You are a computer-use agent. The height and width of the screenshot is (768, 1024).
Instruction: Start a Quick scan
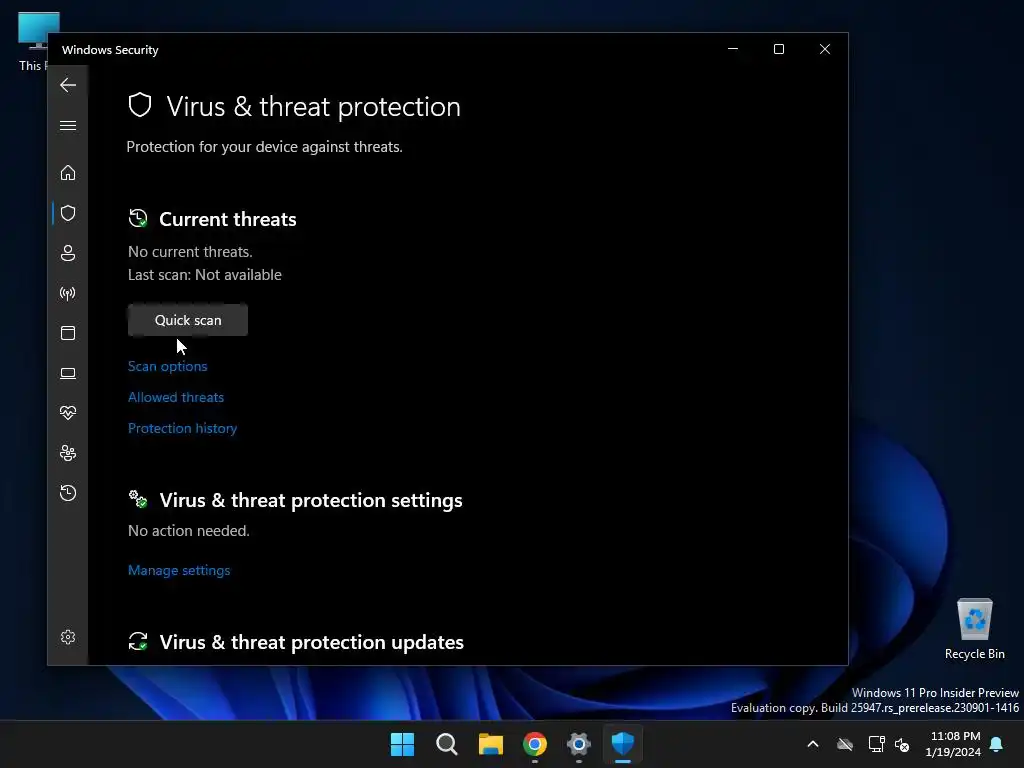188,320
